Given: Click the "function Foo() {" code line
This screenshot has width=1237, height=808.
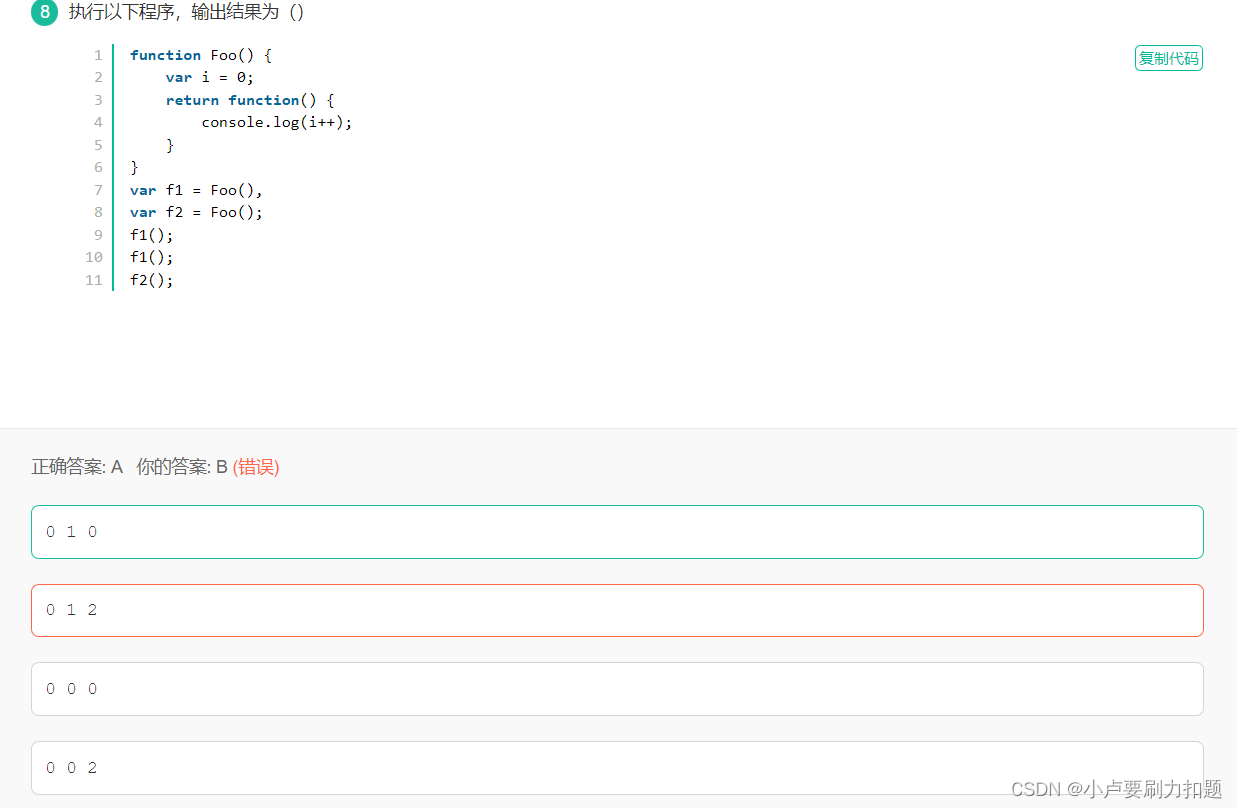Looking at the screenshot, I should pyautogui.click(x=200, y=55).
